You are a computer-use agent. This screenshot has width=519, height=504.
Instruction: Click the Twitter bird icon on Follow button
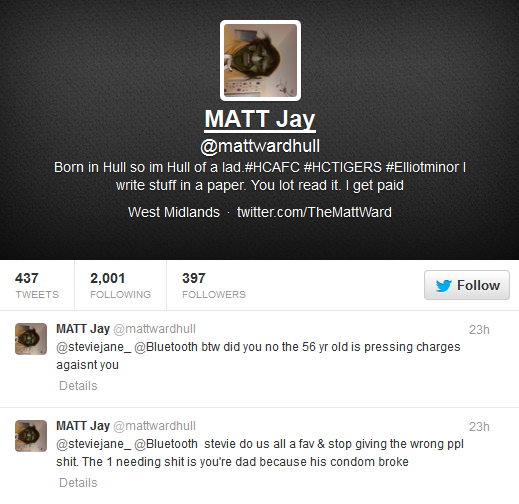(444, 286)
